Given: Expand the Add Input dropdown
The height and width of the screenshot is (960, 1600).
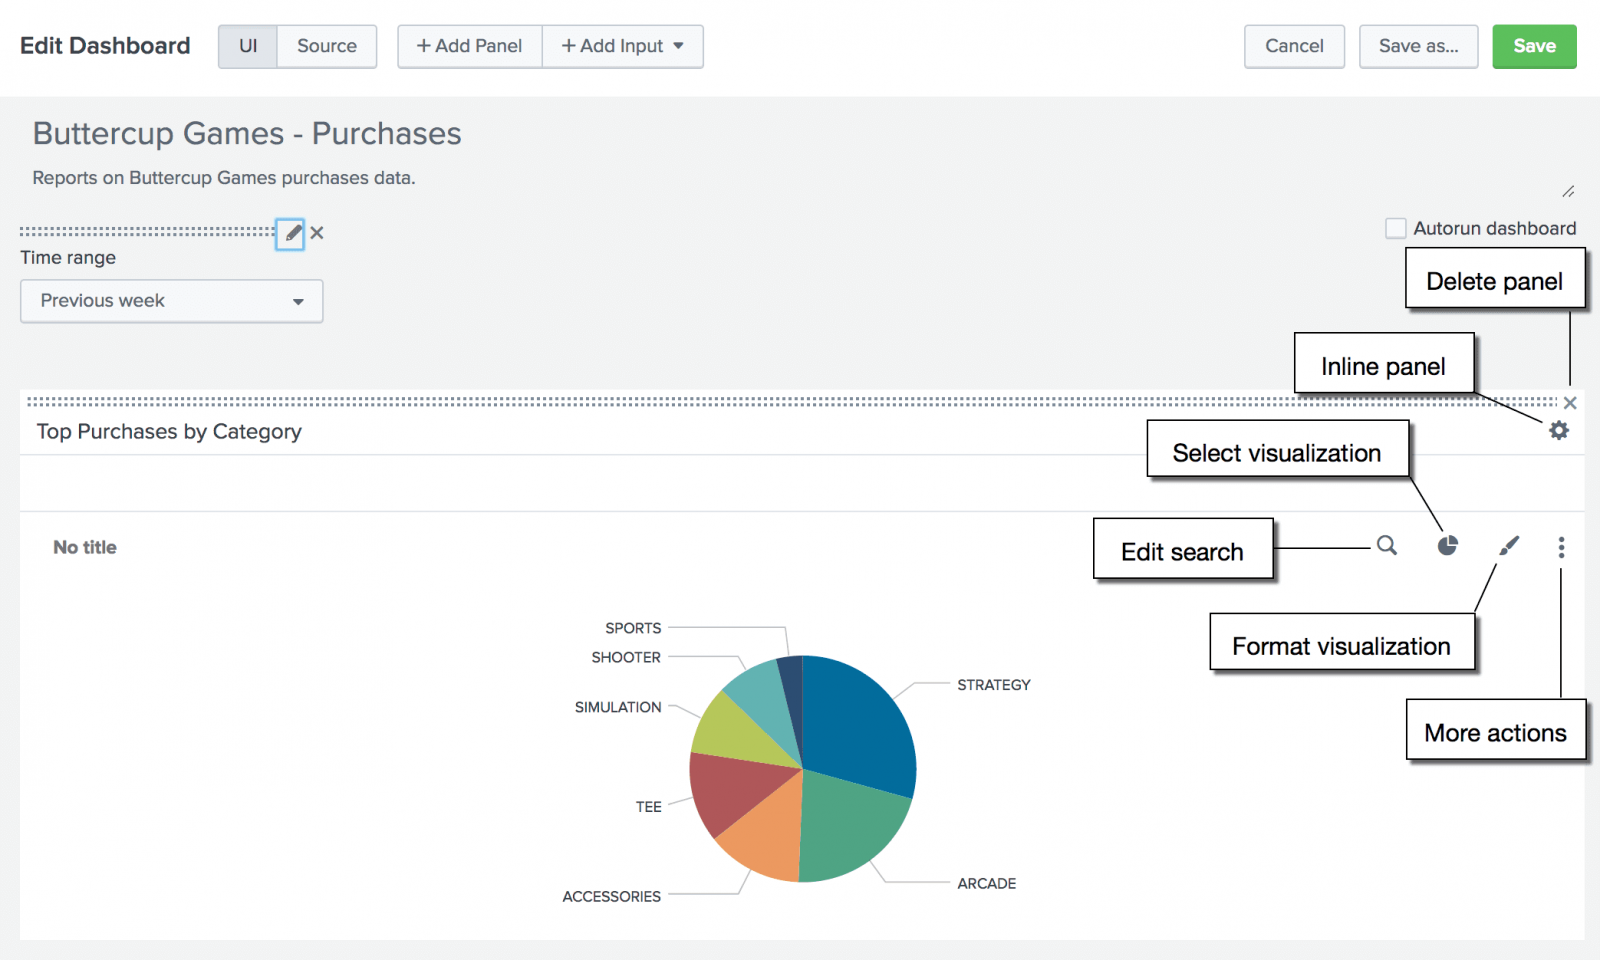Looking at the screenshot, I should coord(622,46).
